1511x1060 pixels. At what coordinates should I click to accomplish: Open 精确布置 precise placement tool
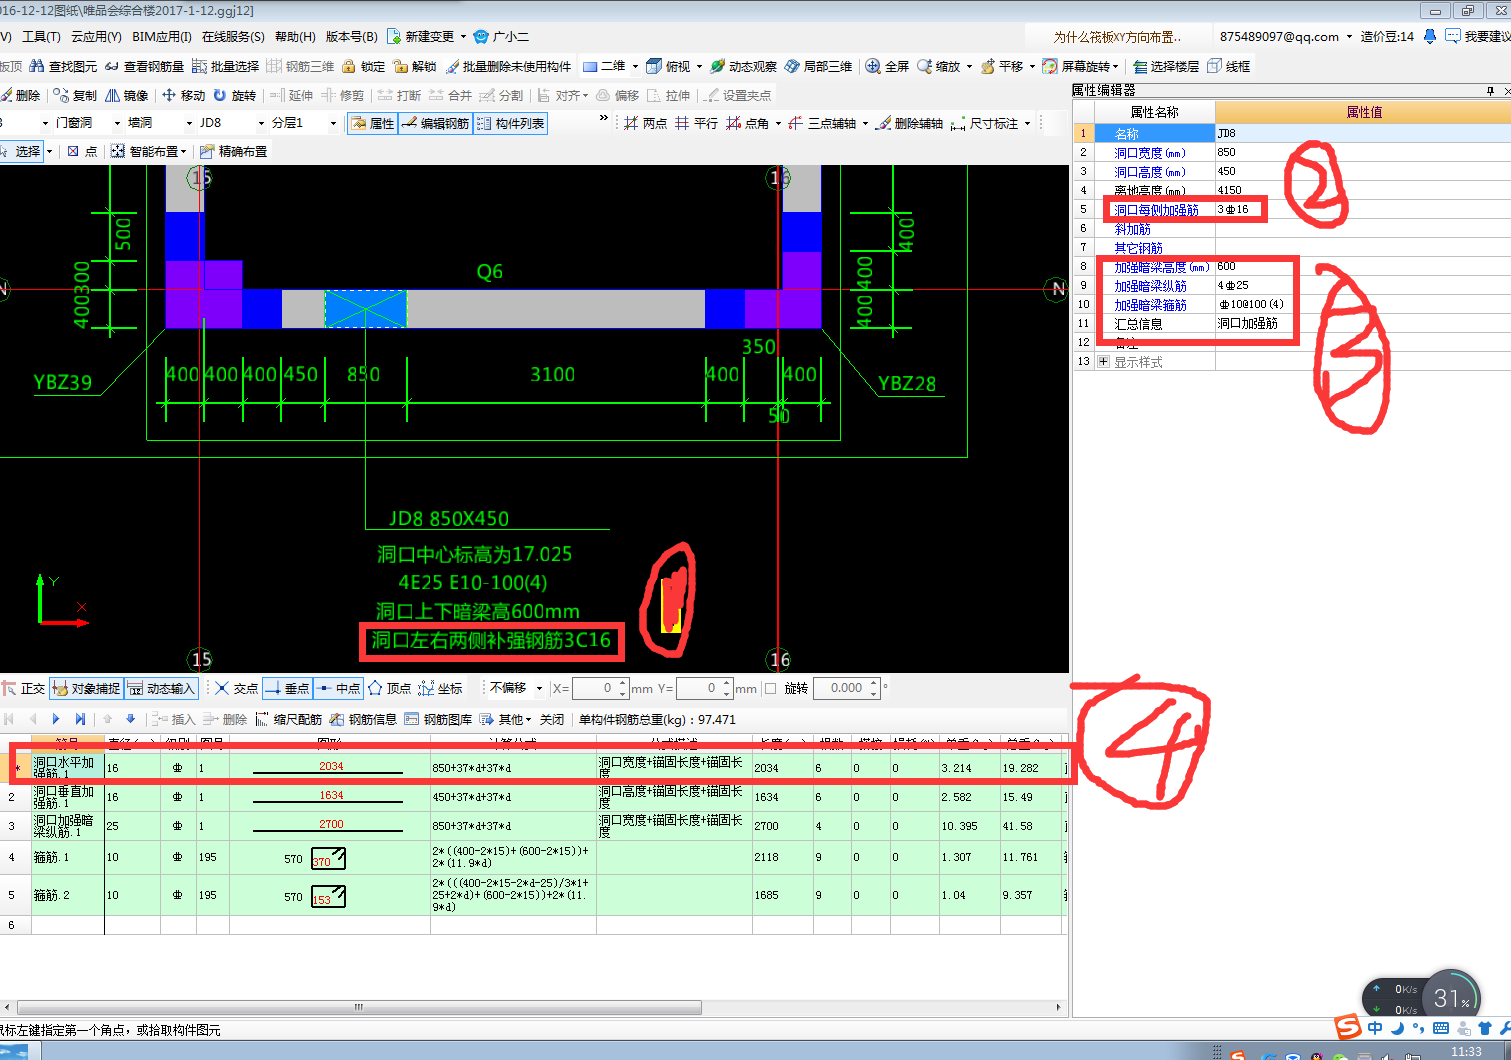[x=233, y=151]
